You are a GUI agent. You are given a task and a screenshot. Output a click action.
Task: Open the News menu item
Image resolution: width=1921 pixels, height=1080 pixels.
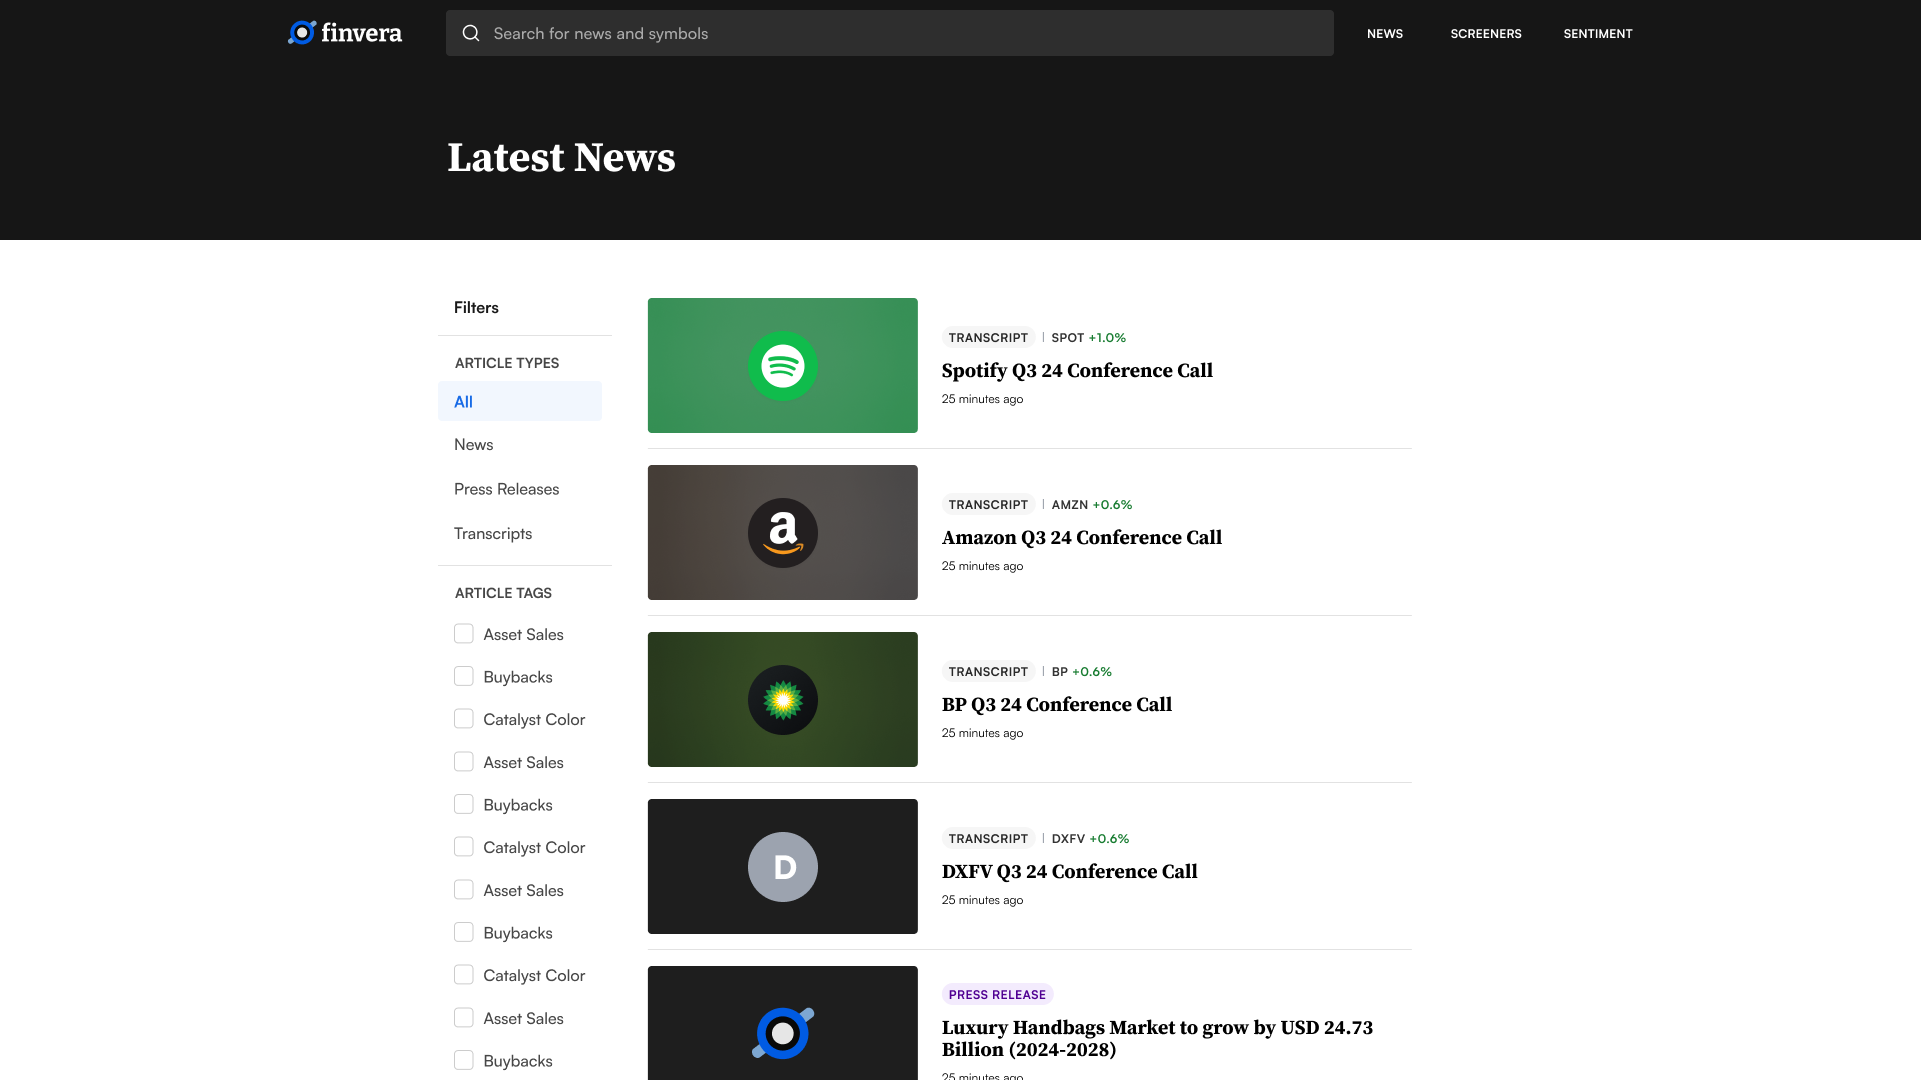click(1384, 34)
